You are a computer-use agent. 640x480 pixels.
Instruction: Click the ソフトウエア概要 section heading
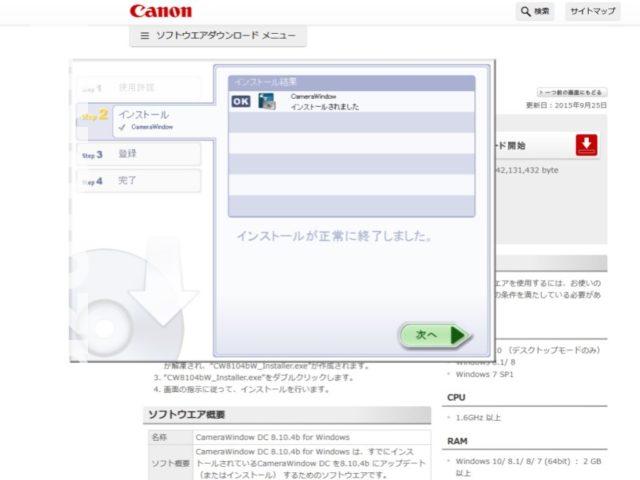pyautogui.click(x=187, y=414)
